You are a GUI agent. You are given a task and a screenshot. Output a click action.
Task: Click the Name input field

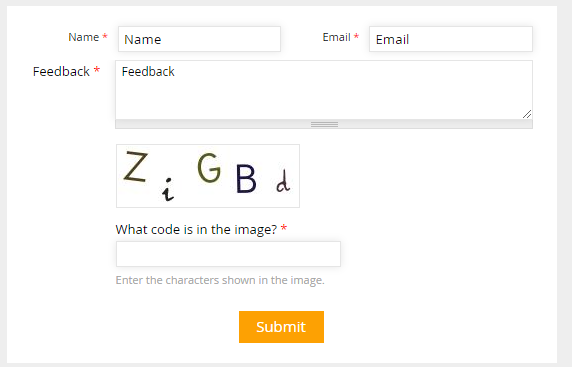click(x=199, y=39)
